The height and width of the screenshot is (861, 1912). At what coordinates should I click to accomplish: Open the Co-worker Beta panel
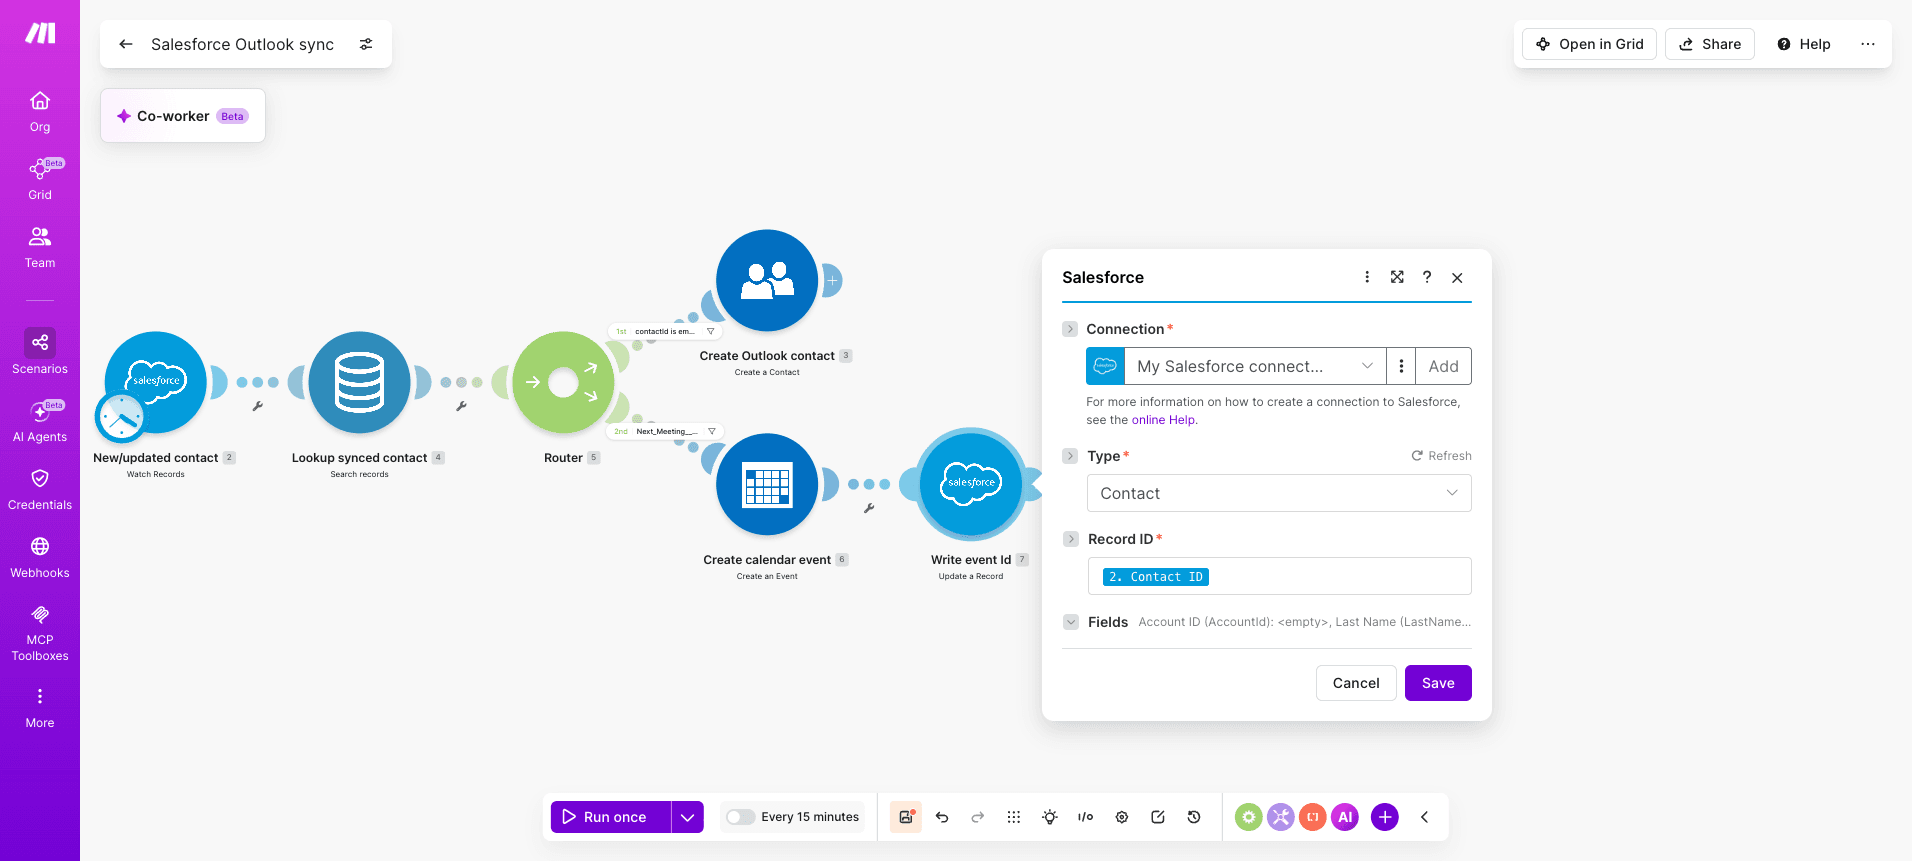pos(183,116)
